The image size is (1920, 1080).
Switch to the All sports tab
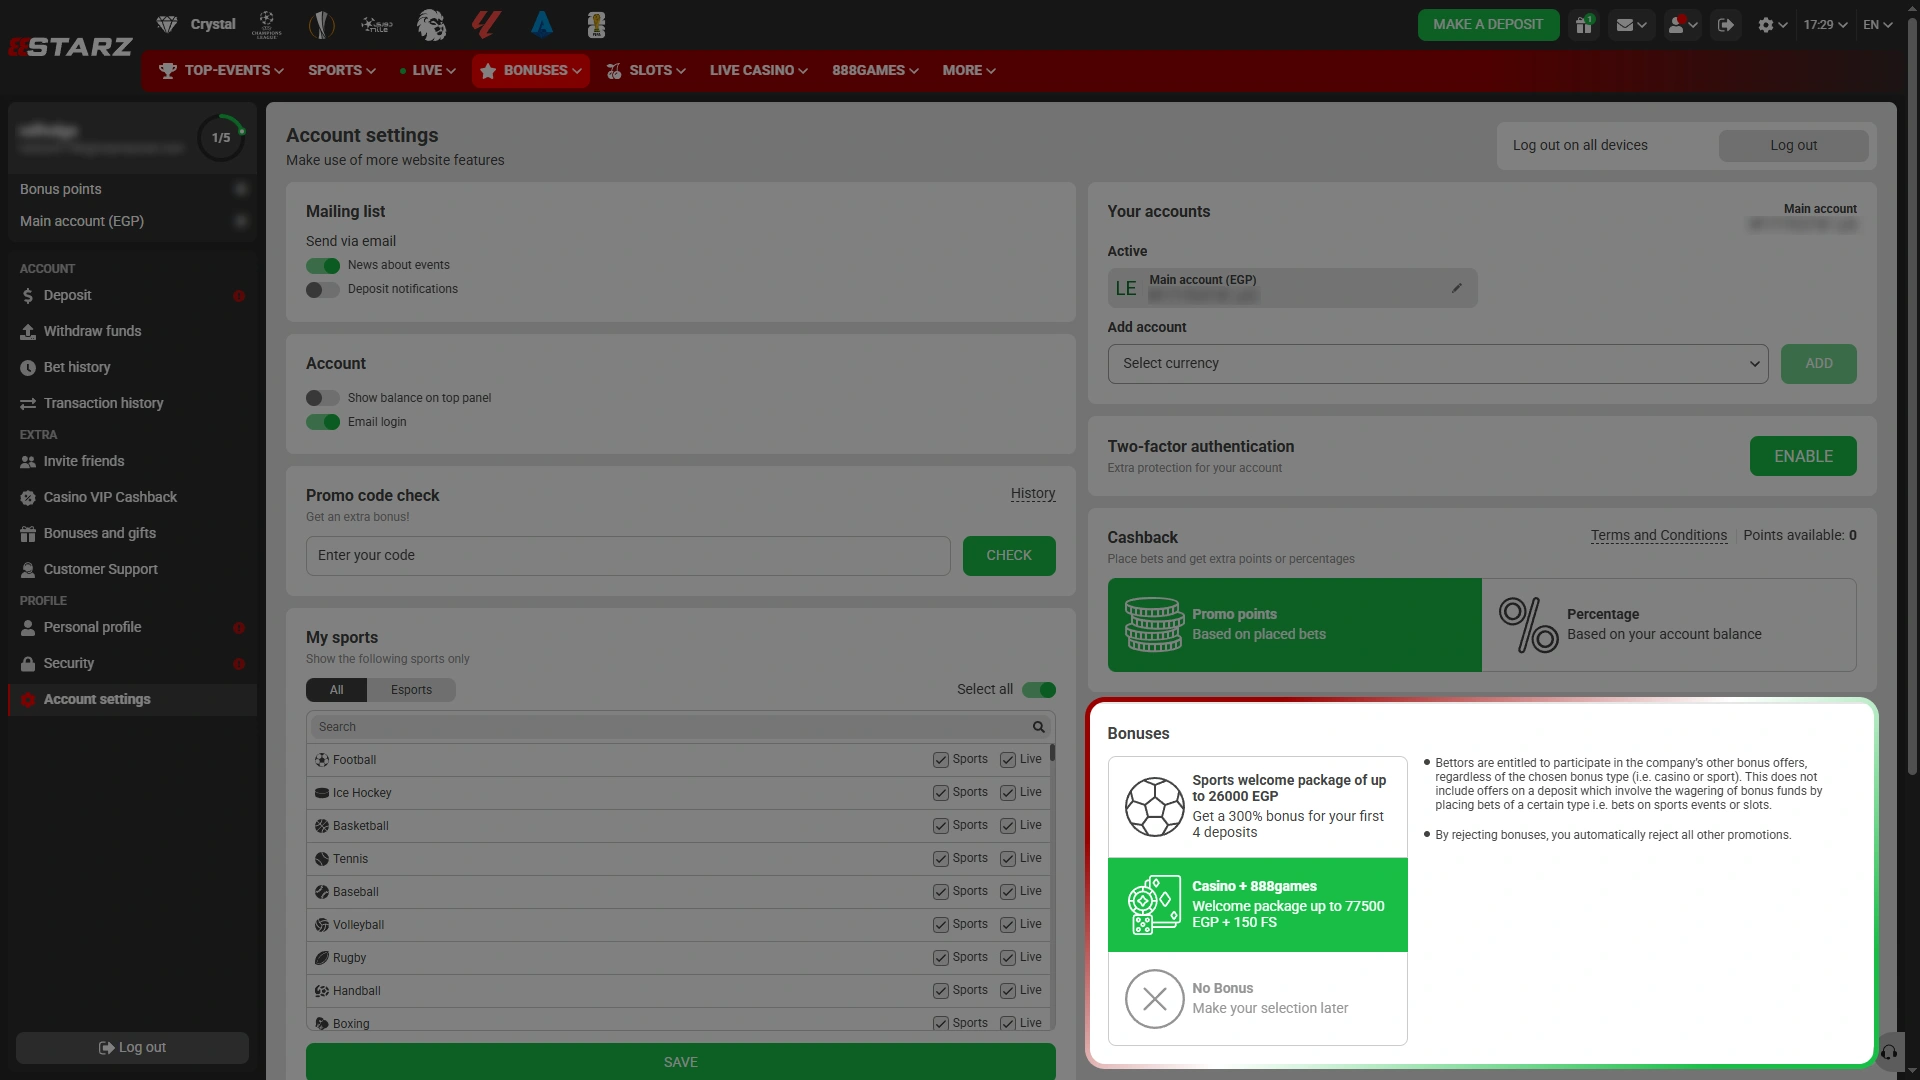337,690
